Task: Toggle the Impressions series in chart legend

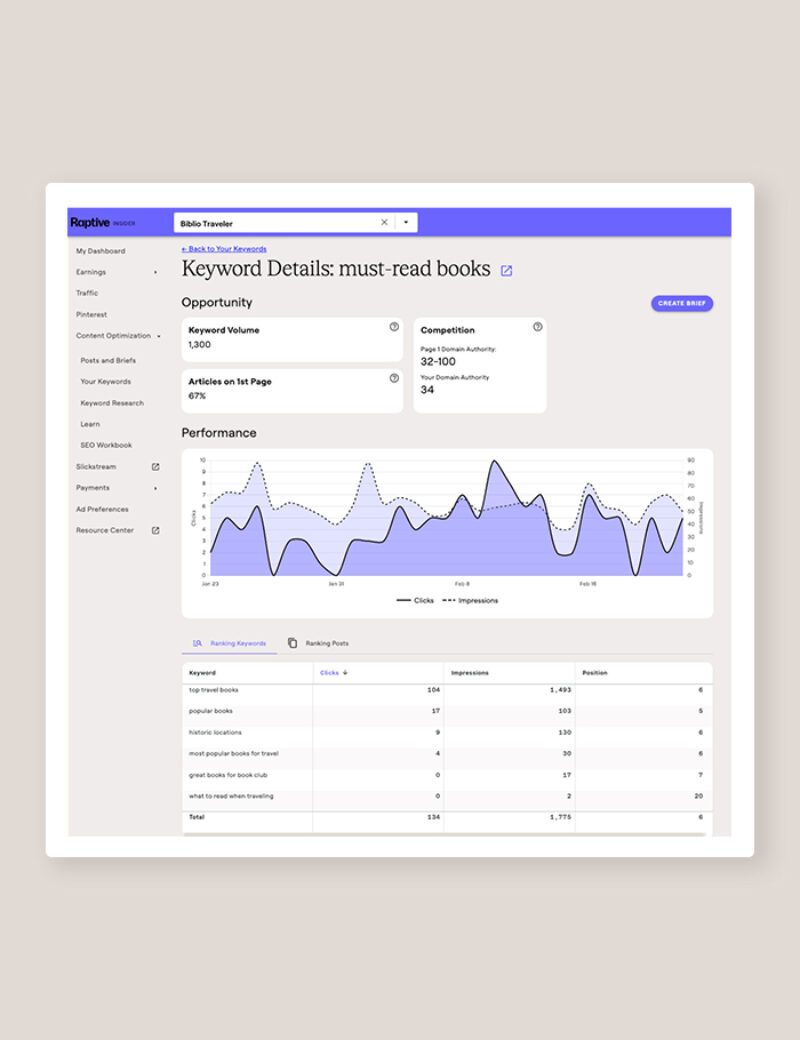Action: coord(470,601)
